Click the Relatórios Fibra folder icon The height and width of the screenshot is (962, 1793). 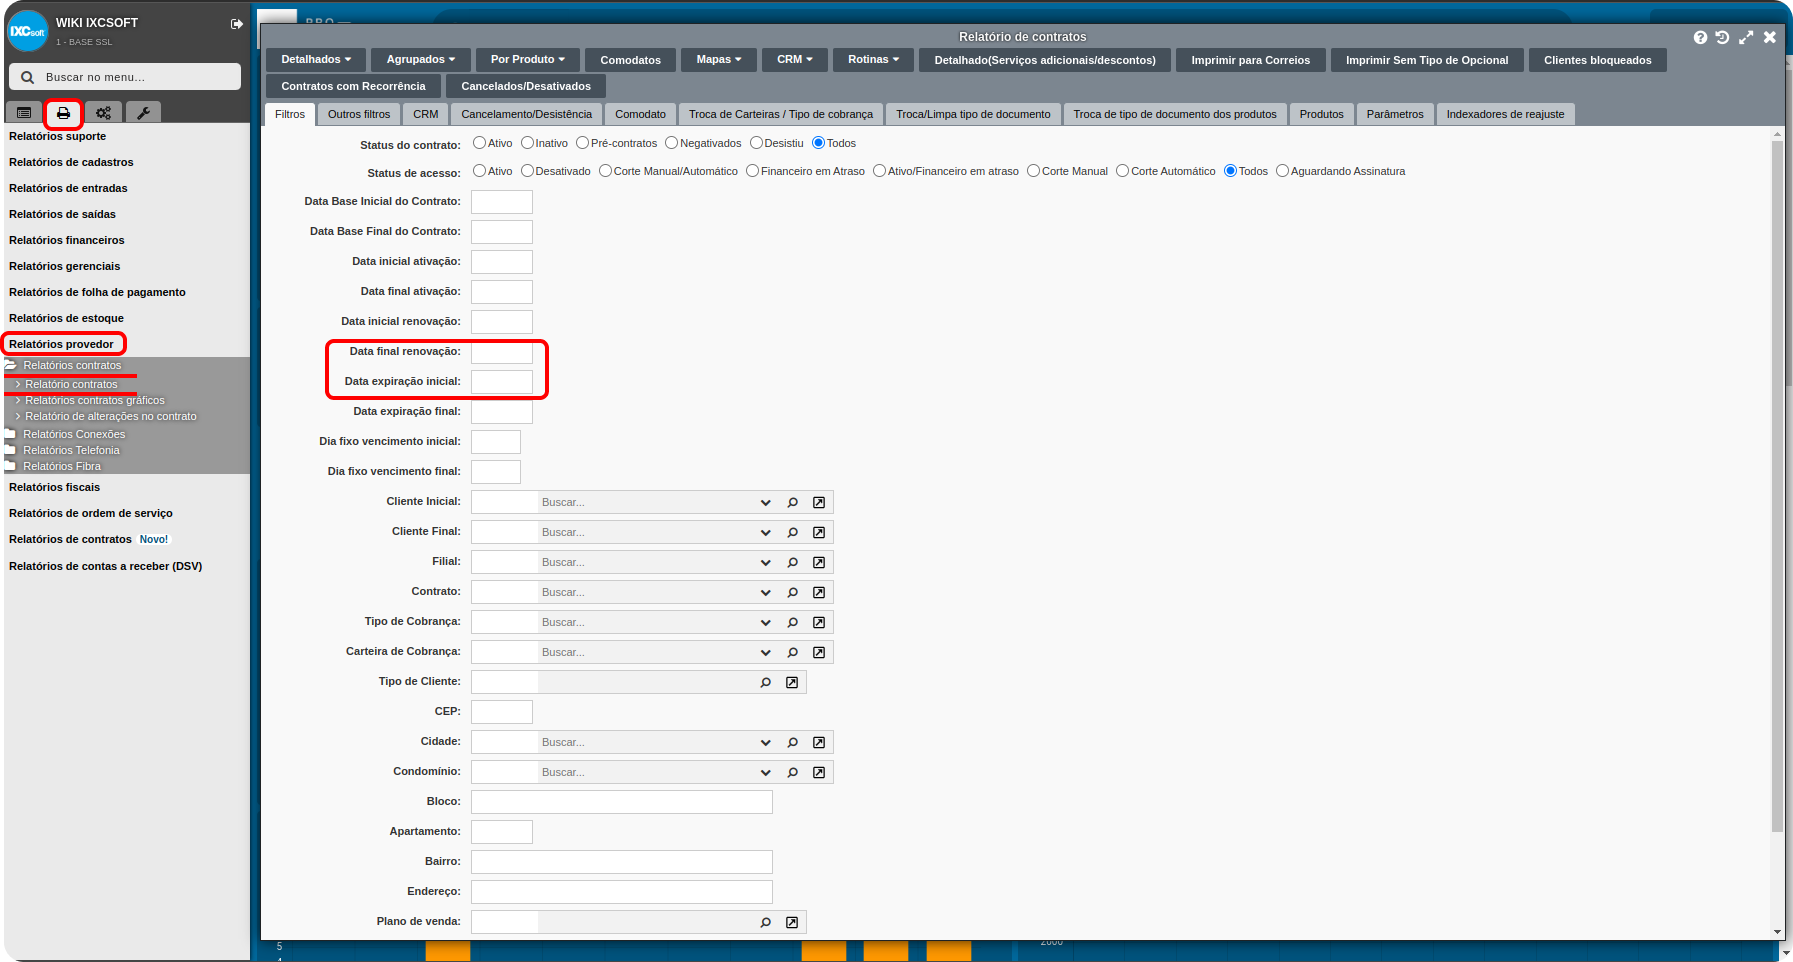coord(11,466)
